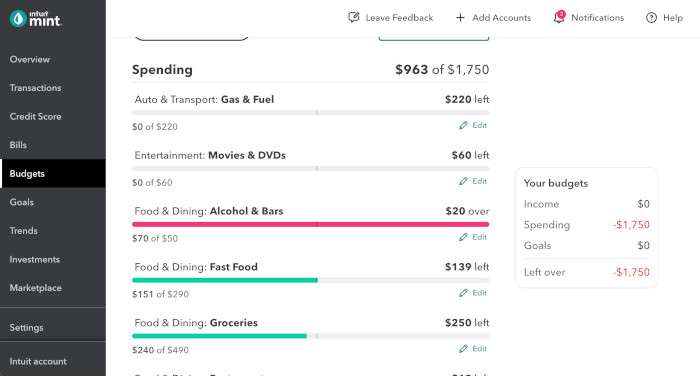The image size is (700, 376).
Task: Click the Alcohol & Bars red progress bar
Action: point(311,224)
